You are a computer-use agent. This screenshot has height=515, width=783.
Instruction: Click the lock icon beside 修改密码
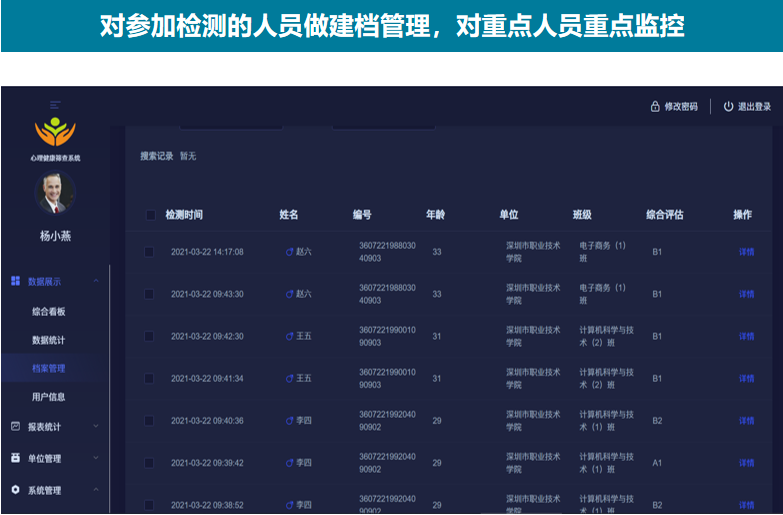click(x=655, y=107)
